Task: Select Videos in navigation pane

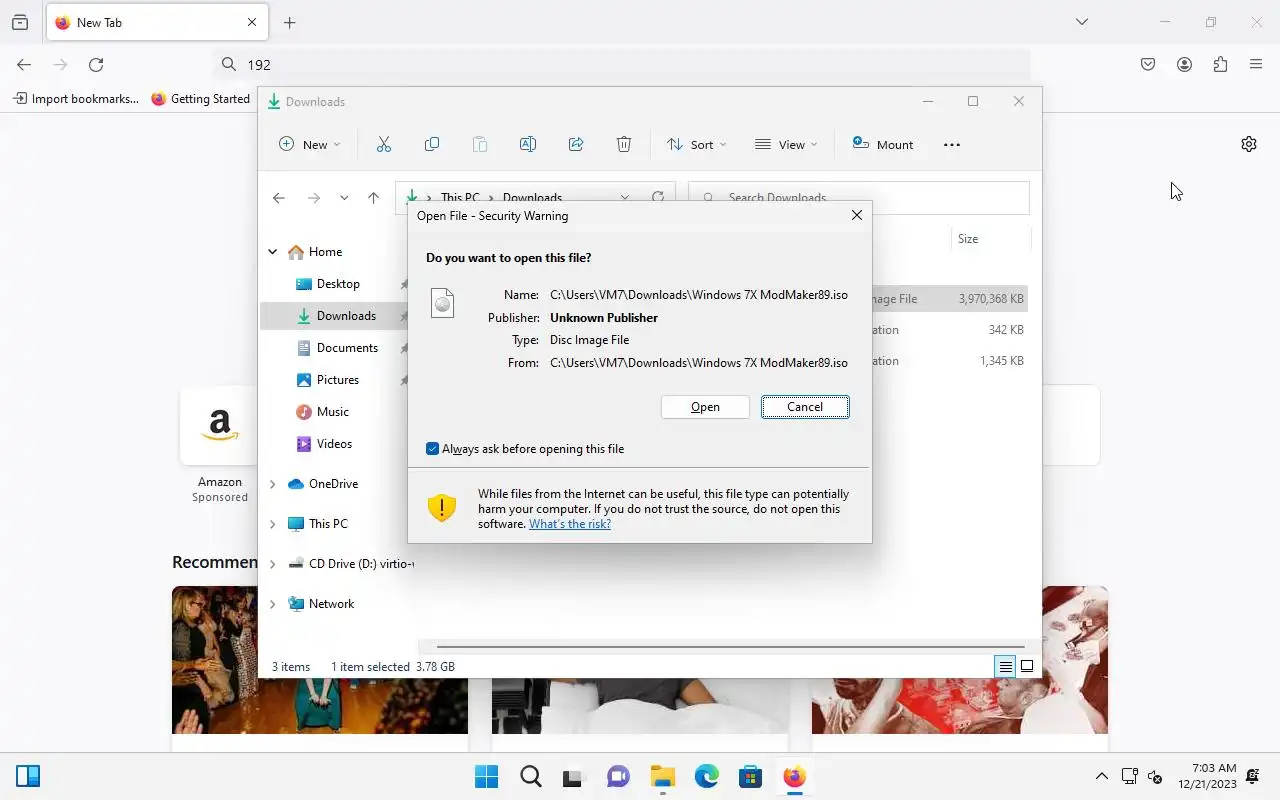Action: 335,444
